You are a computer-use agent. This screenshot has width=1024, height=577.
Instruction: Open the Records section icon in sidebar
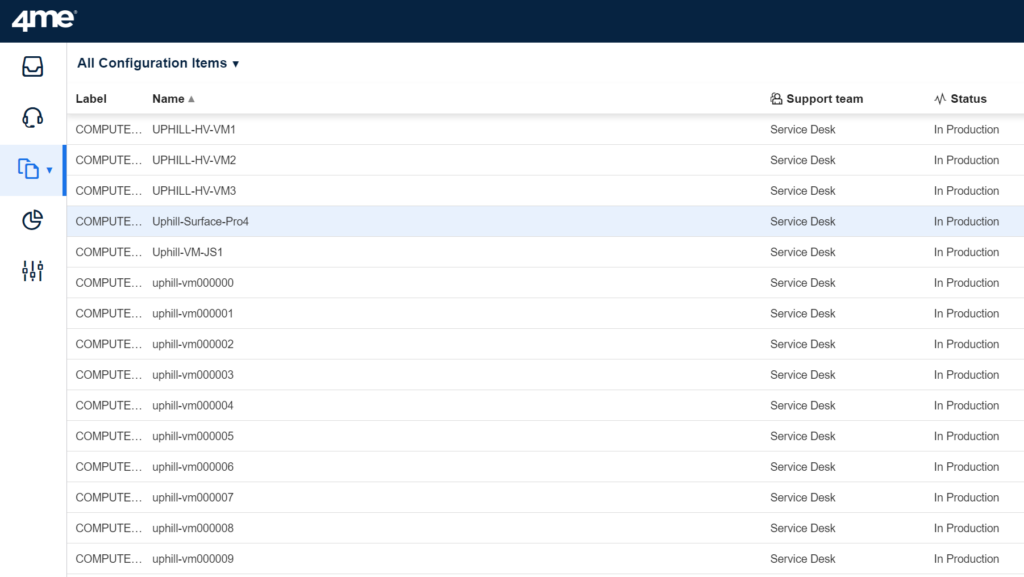(x=28, y=169)
